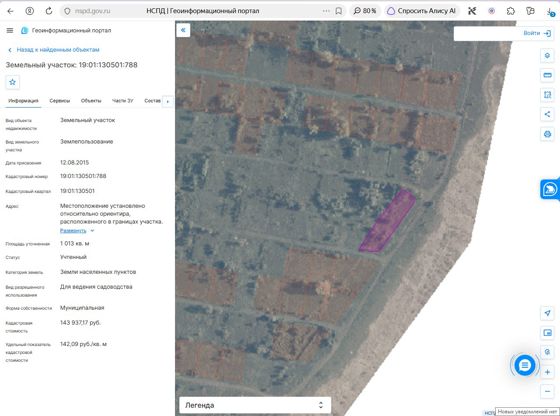
Task: Click the share map icon
Action: (547, 115)
